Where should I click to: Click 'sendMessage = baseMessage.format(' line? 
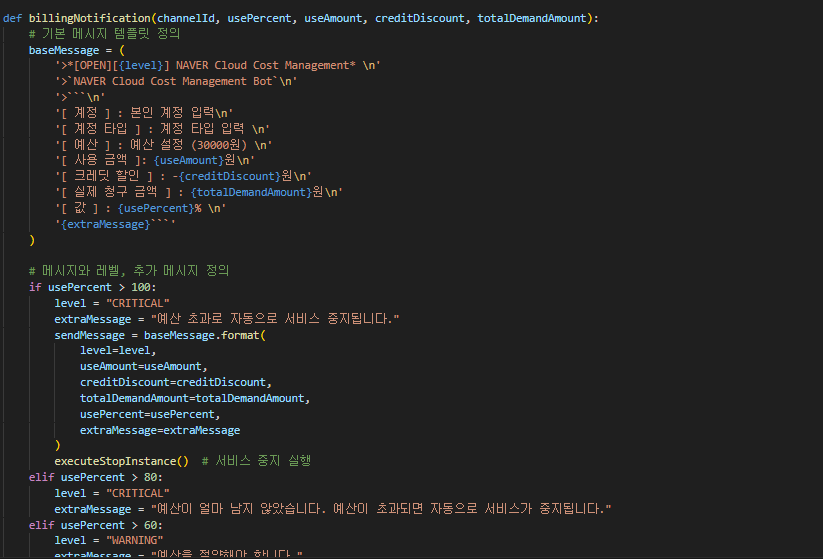[x=160, y=335]
